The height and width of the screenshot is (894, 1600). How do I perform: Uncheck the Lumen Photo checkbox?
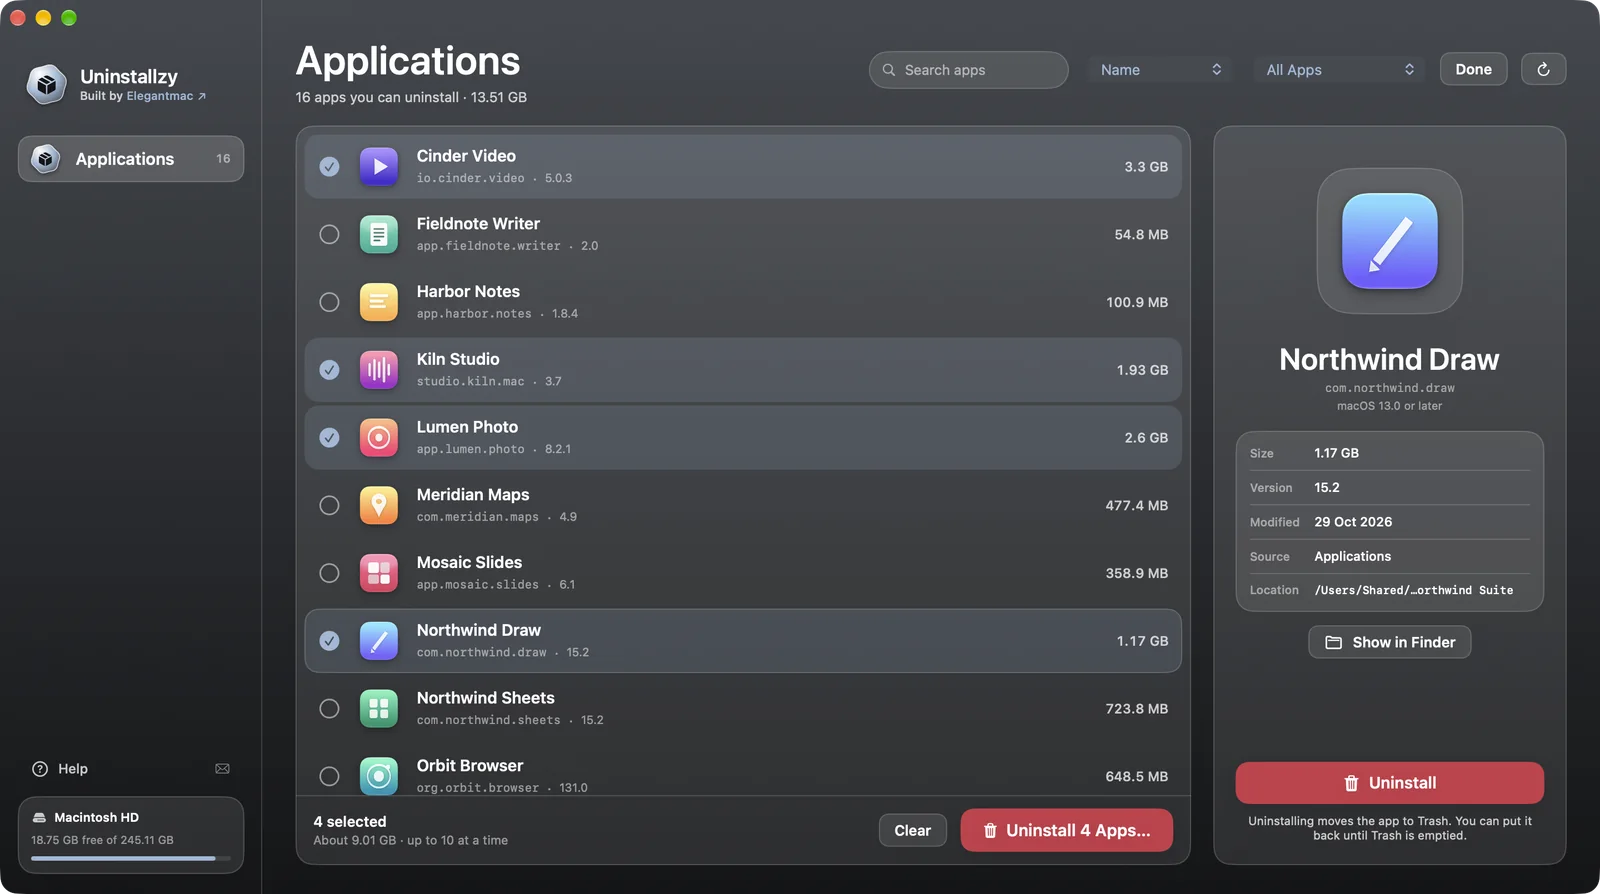[329, 438]
